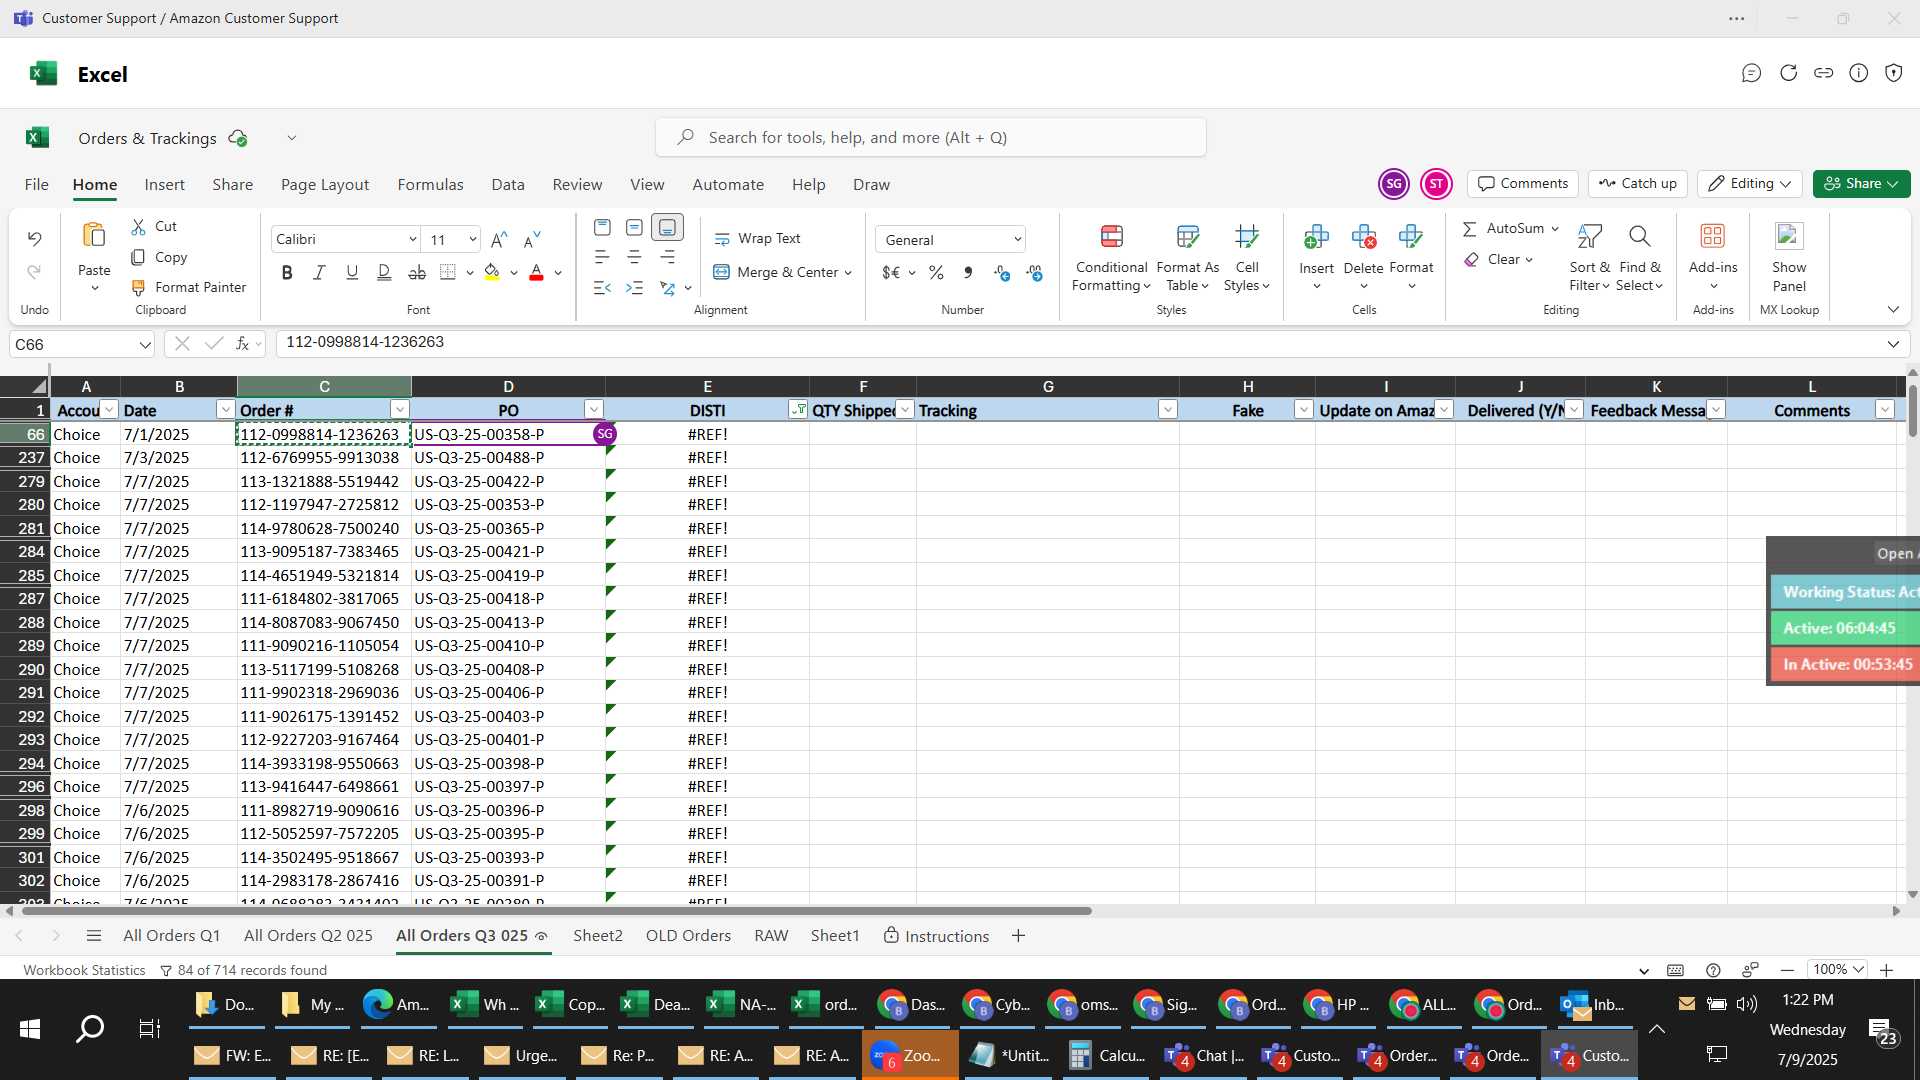This screenshot has width=1920, height=1080.
Task: Click the Add-ins grid icon
Action: click(1712, 236)
